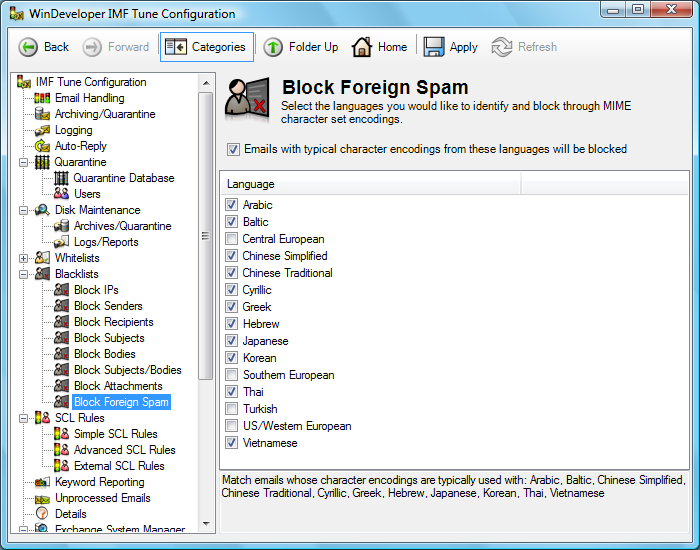Click the Logging tree icon
Viewport: 700px width, 550px height.
pyautogui.click(x=42, y=130)
